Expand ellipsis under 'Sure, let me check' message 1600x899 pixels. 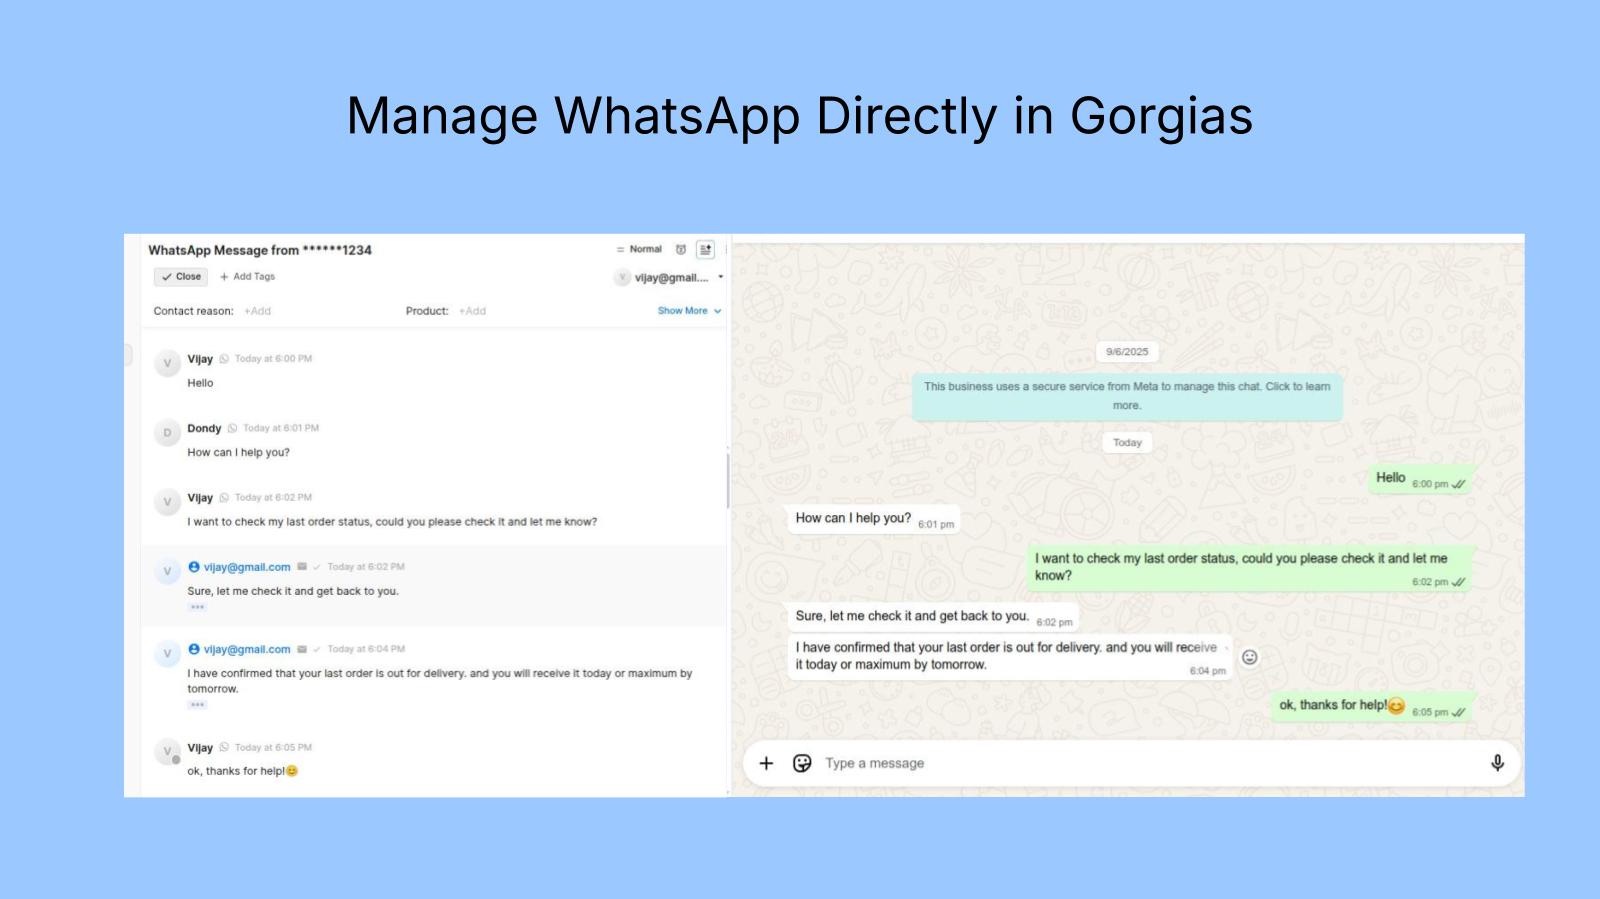coord(197,607)
